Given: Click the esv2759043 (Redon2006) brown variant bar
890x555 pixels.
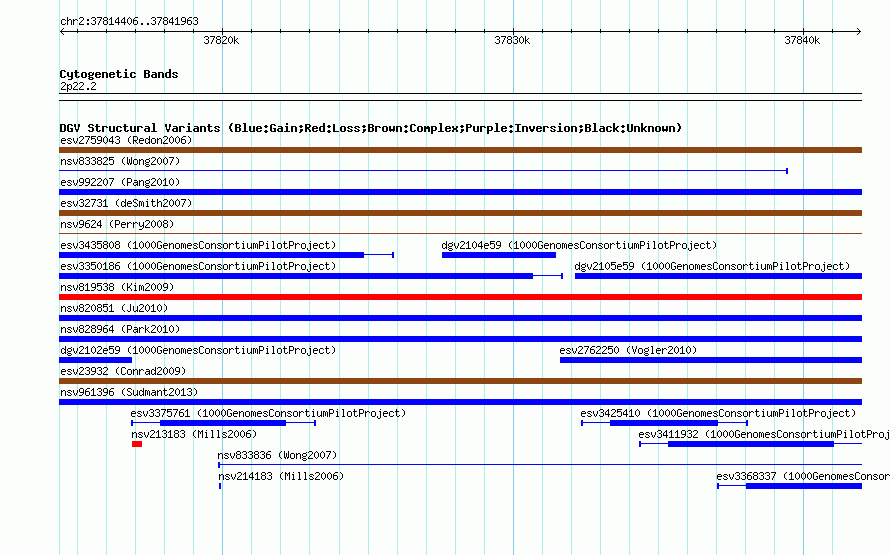Looking at the screenshot, I should pyautogui.click(x=460, y=150).
